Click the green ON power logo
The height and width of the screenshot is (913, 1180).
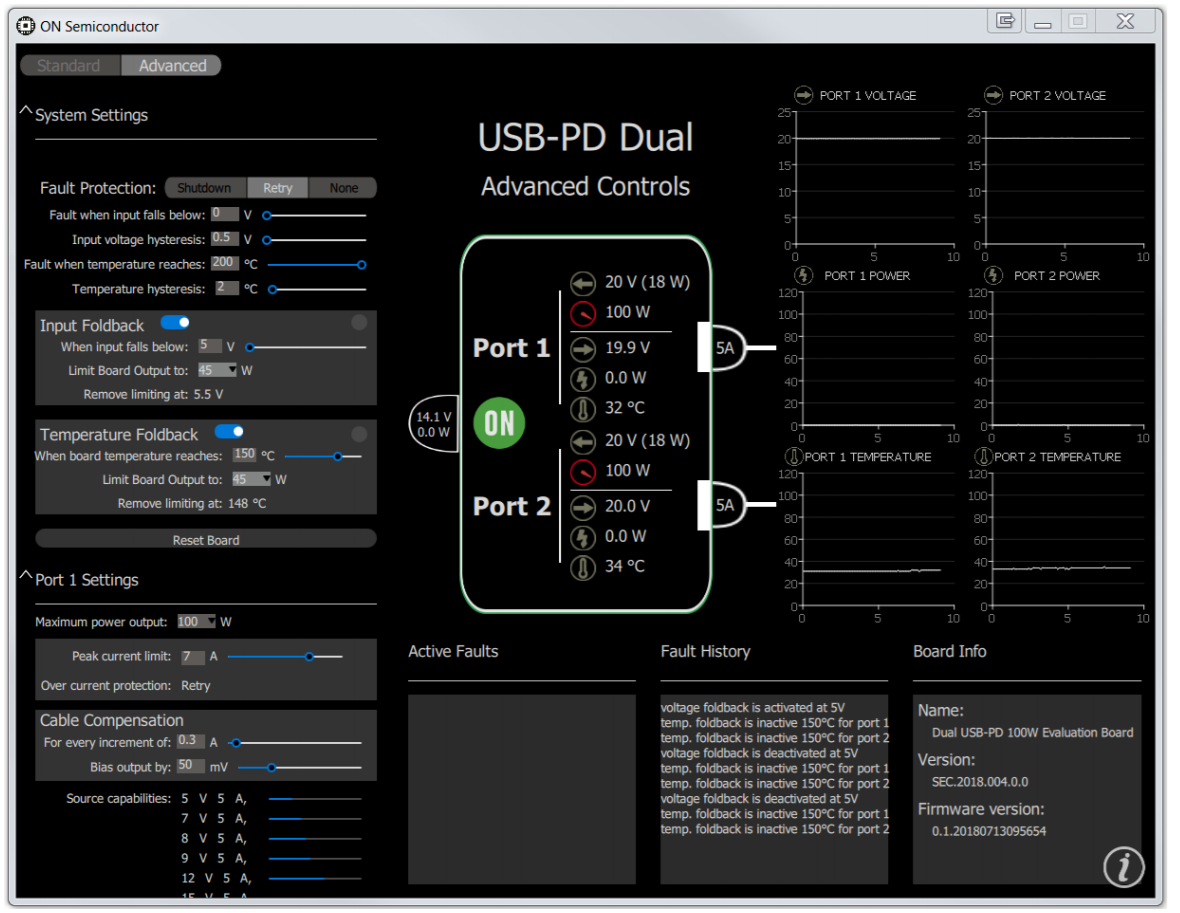[x=499, y=423]
